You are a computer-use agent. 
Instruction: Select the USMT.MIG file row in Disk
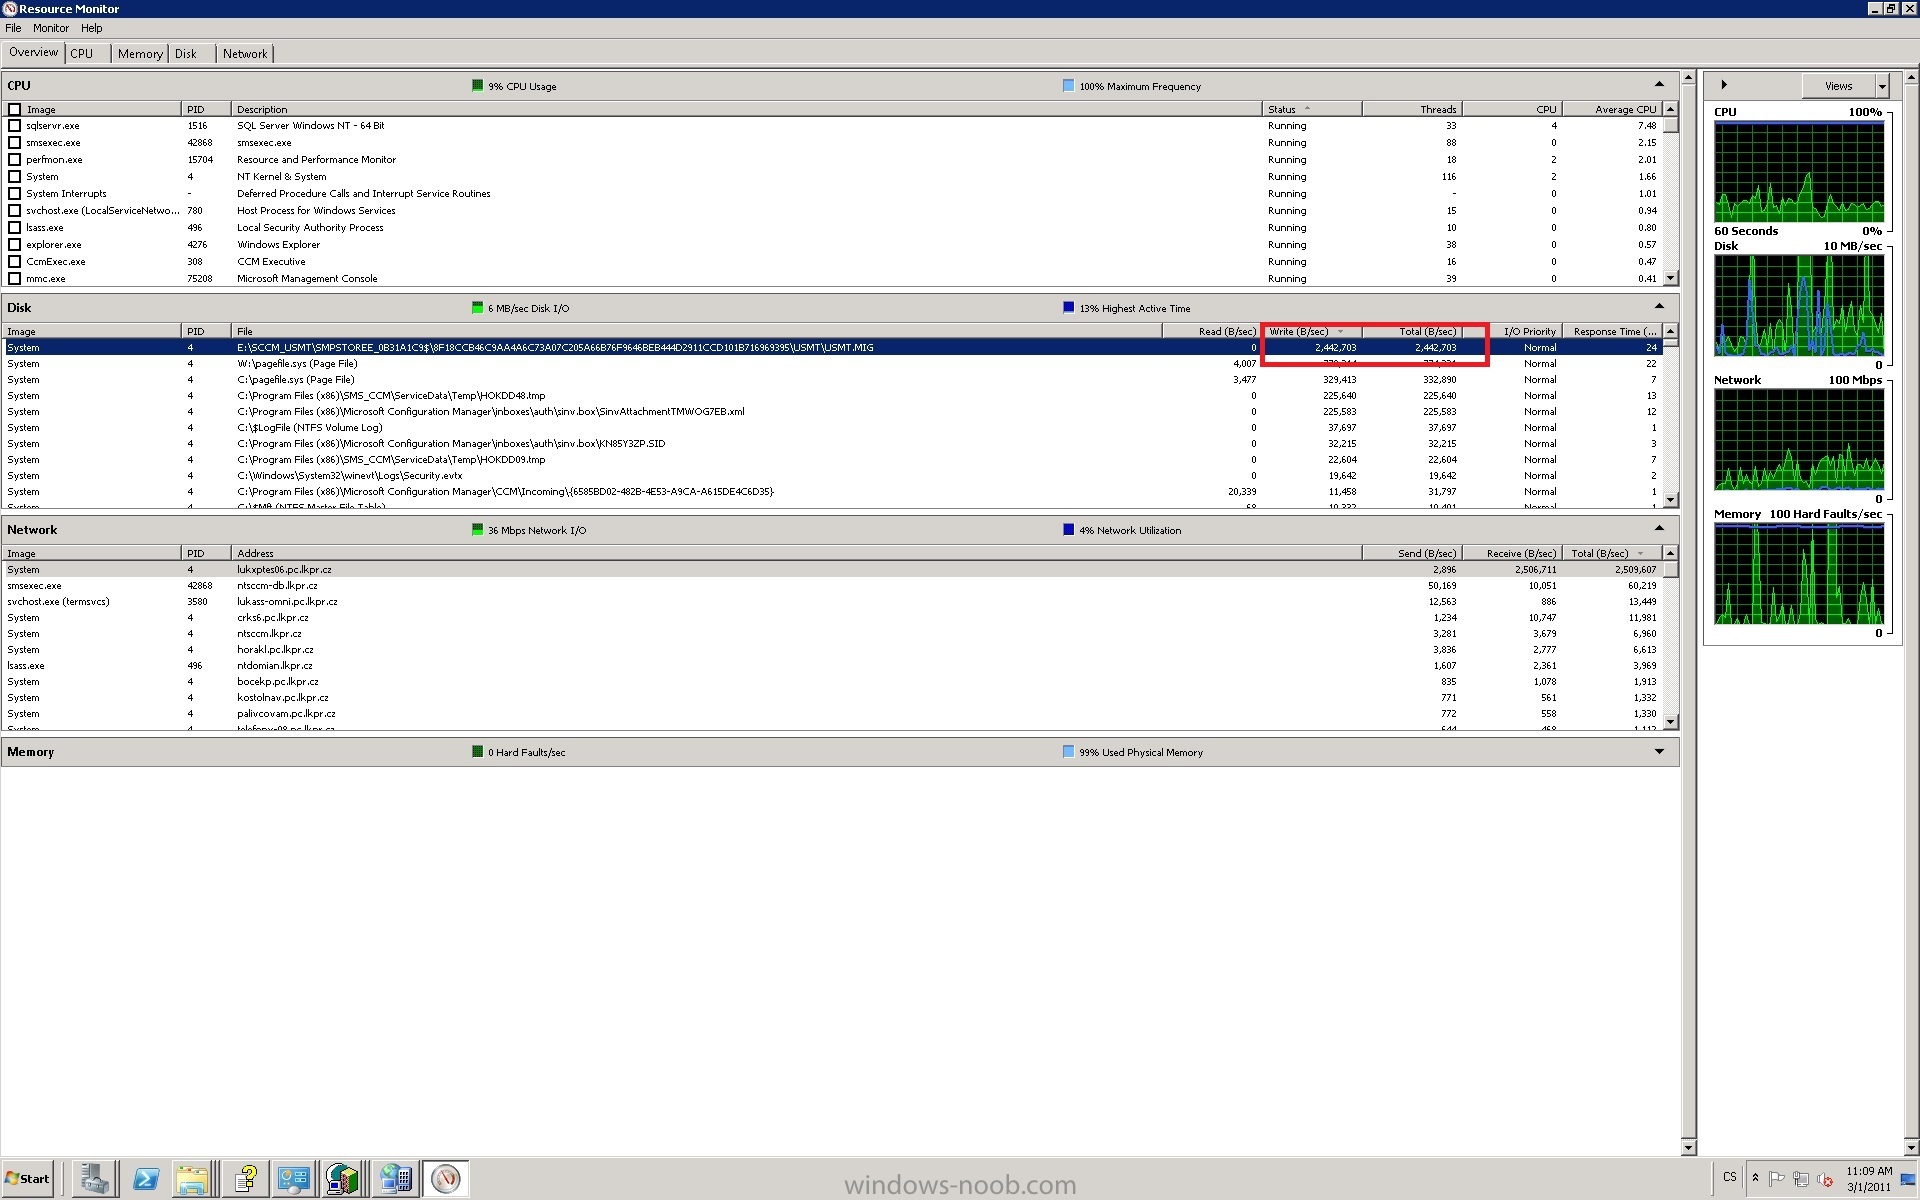click(x=832, y=347)
